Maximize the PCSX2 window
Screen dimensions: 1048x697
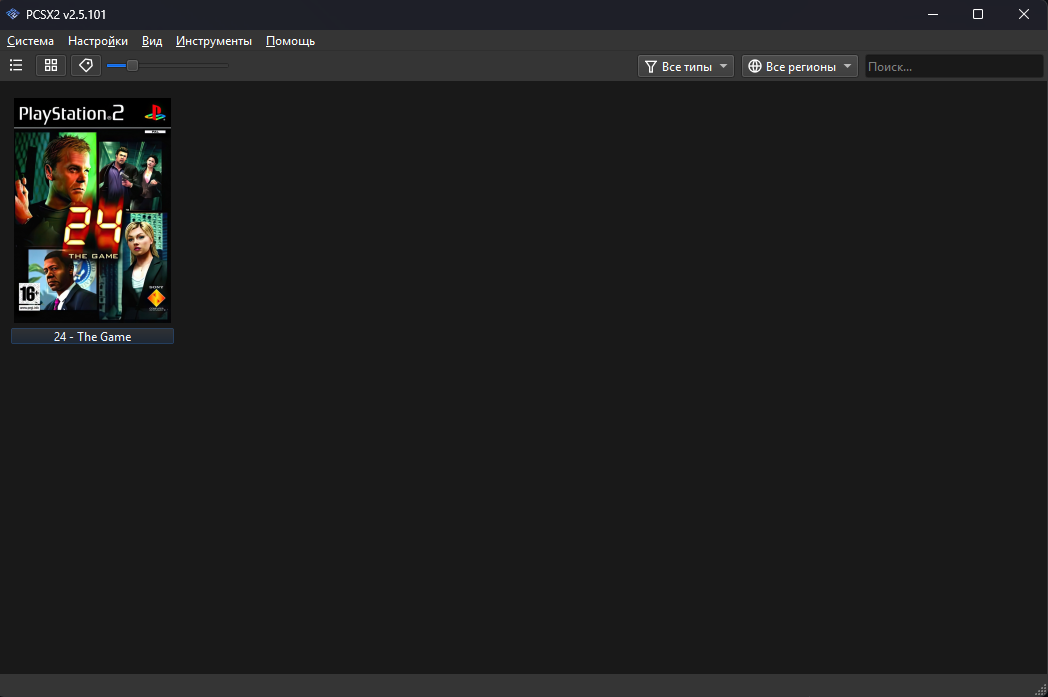pos(978,14)
